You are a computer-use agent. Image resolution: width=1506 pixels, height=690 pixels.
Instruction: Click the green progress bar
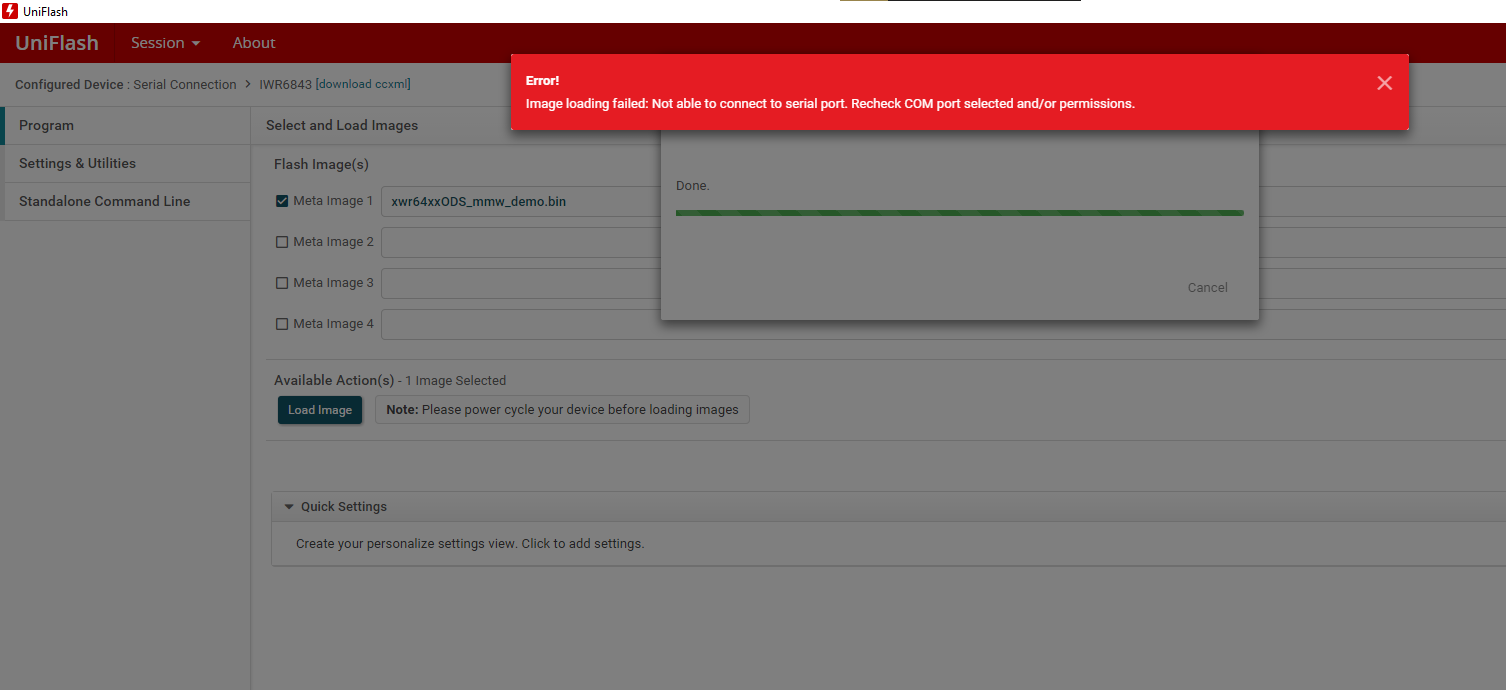tap(960, 213)
